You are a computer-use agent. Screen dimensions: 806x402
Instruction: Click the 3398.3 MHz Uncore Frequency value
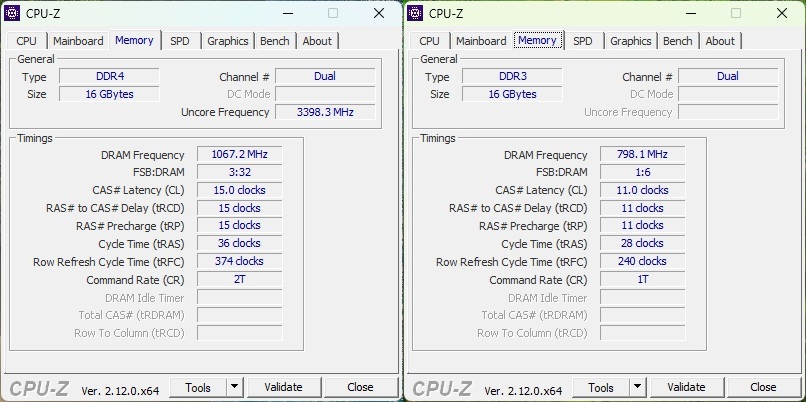tap(325, 112)
